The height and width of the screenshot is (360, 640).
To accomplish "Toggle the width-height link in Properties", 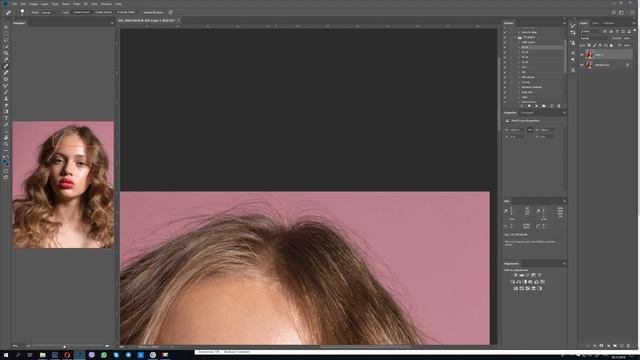I will (x=530, y=130).
